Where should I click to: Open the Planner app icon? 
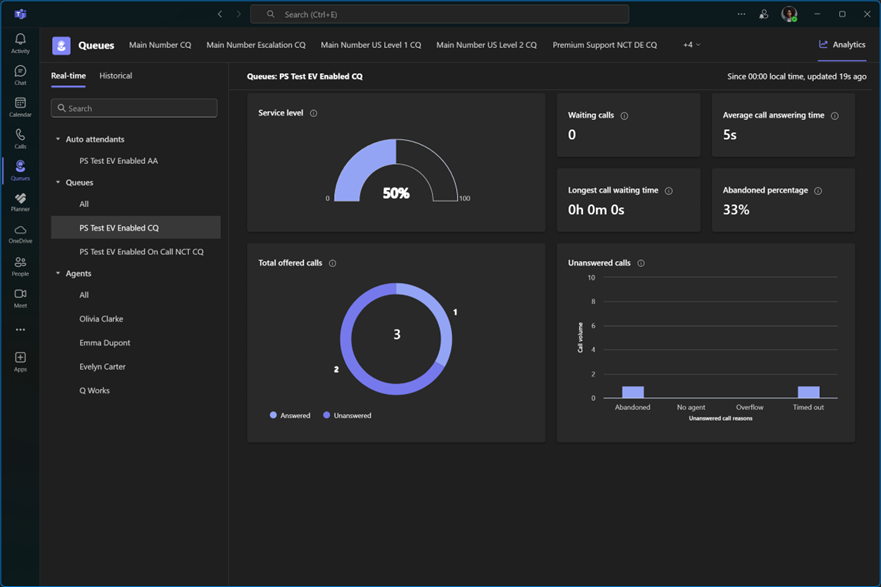(x=20, y=201)
